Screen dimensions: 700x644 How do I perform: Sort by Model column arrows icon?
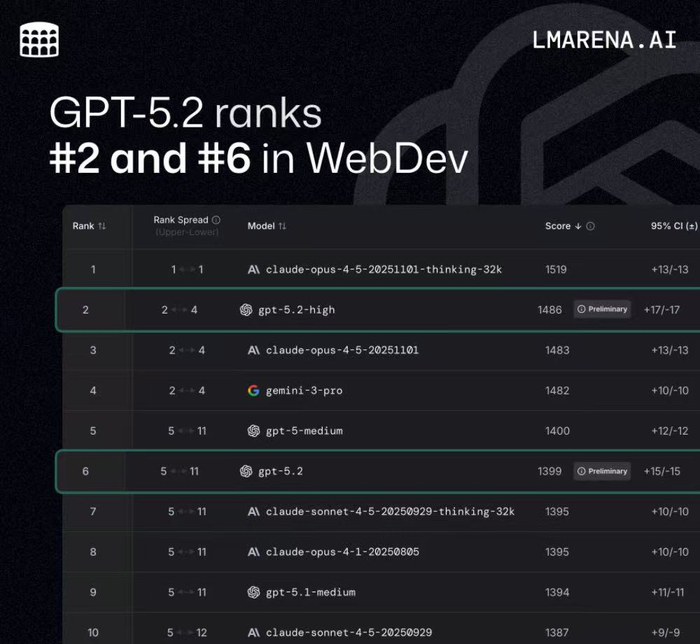(282, 226)
